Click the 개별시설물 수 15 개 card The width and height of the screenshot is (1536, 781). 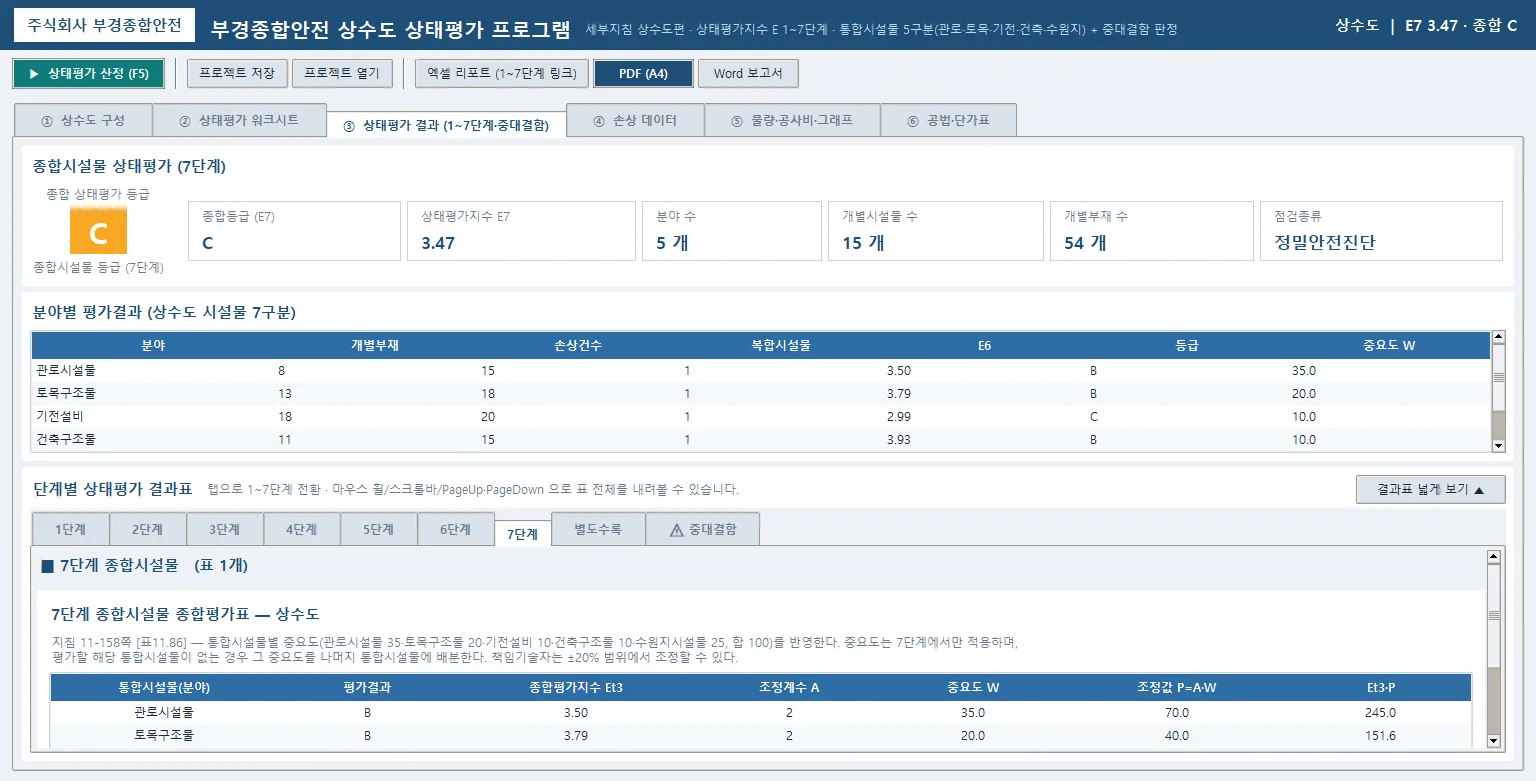point(935,231)
